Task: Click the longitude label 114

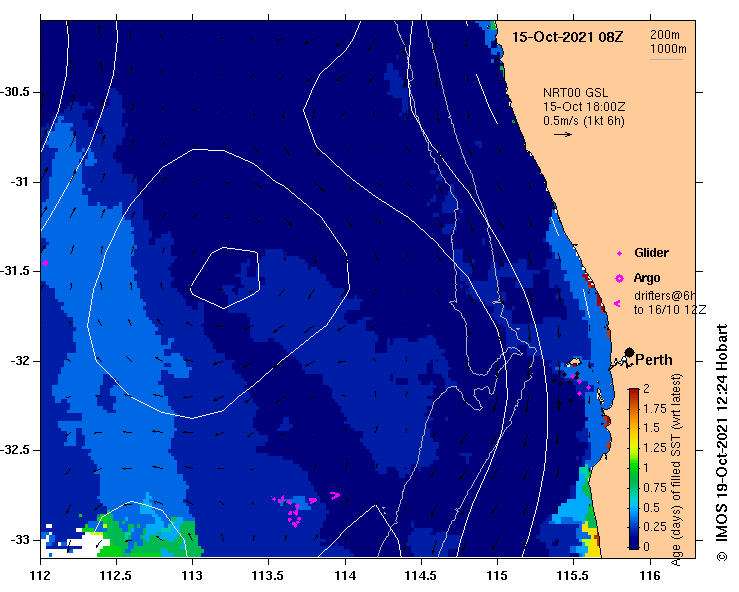Action: 345,576
